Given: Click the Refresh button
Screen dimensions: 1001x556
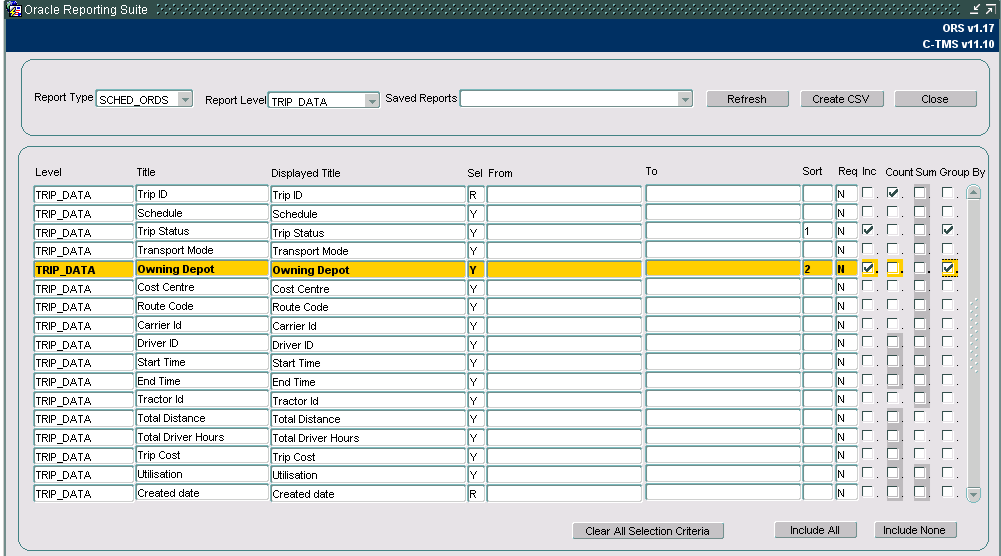Looking at the screenshot, I should coord(747,99).
